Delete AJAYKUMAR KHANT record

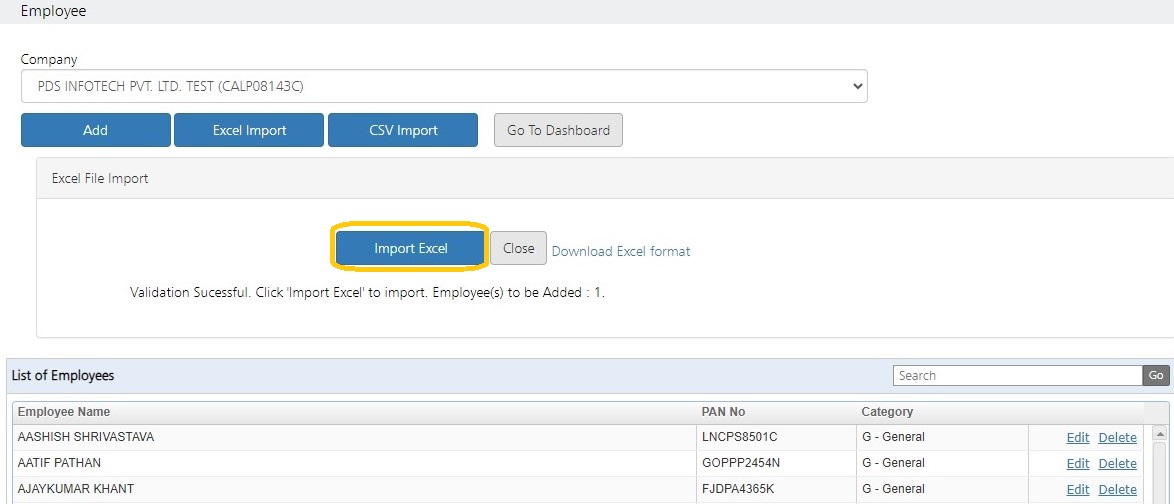(x=1117, y=490)
